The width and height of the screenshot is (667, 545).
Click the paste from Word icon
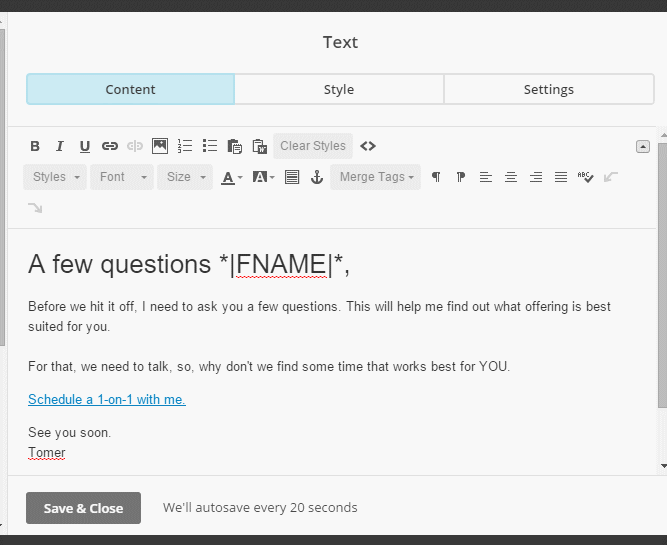[x=260, y=146]
